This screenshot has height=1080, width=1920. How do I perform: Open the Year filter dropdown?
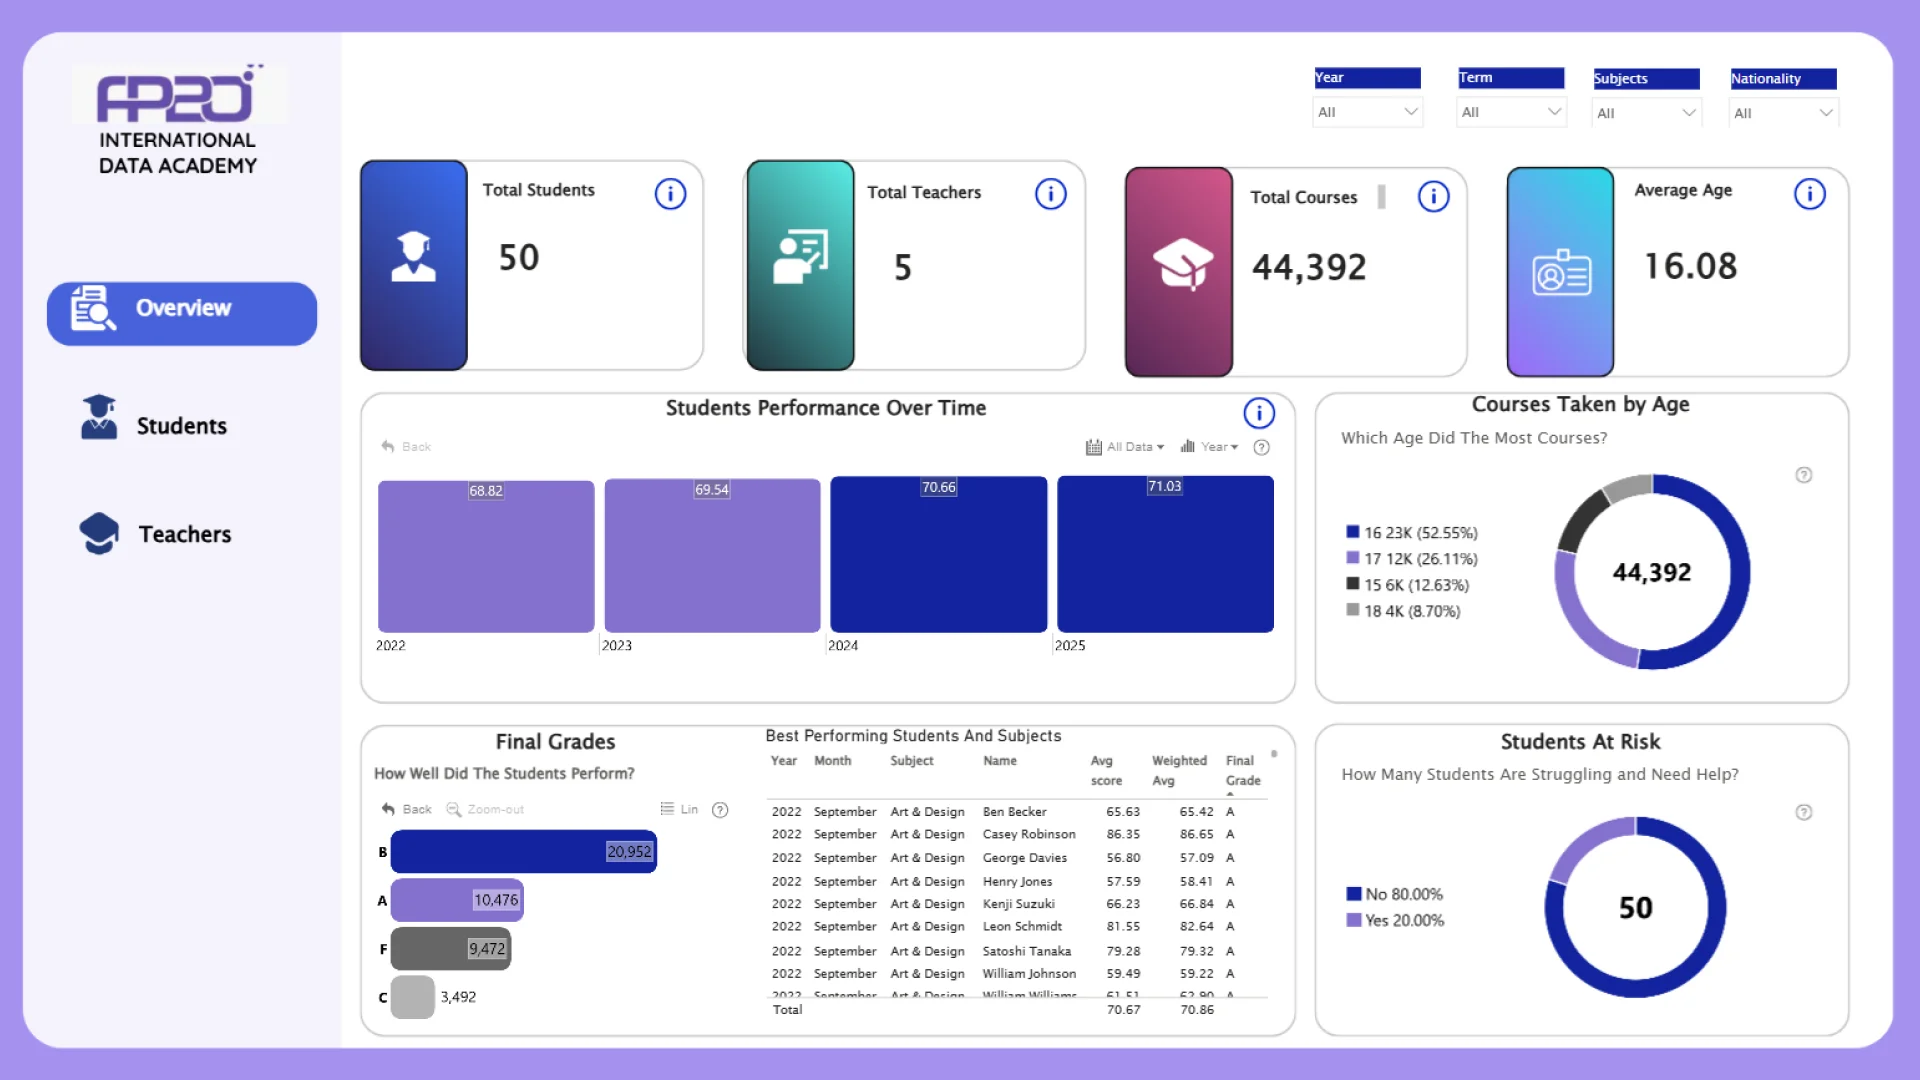pos(1366,112)
